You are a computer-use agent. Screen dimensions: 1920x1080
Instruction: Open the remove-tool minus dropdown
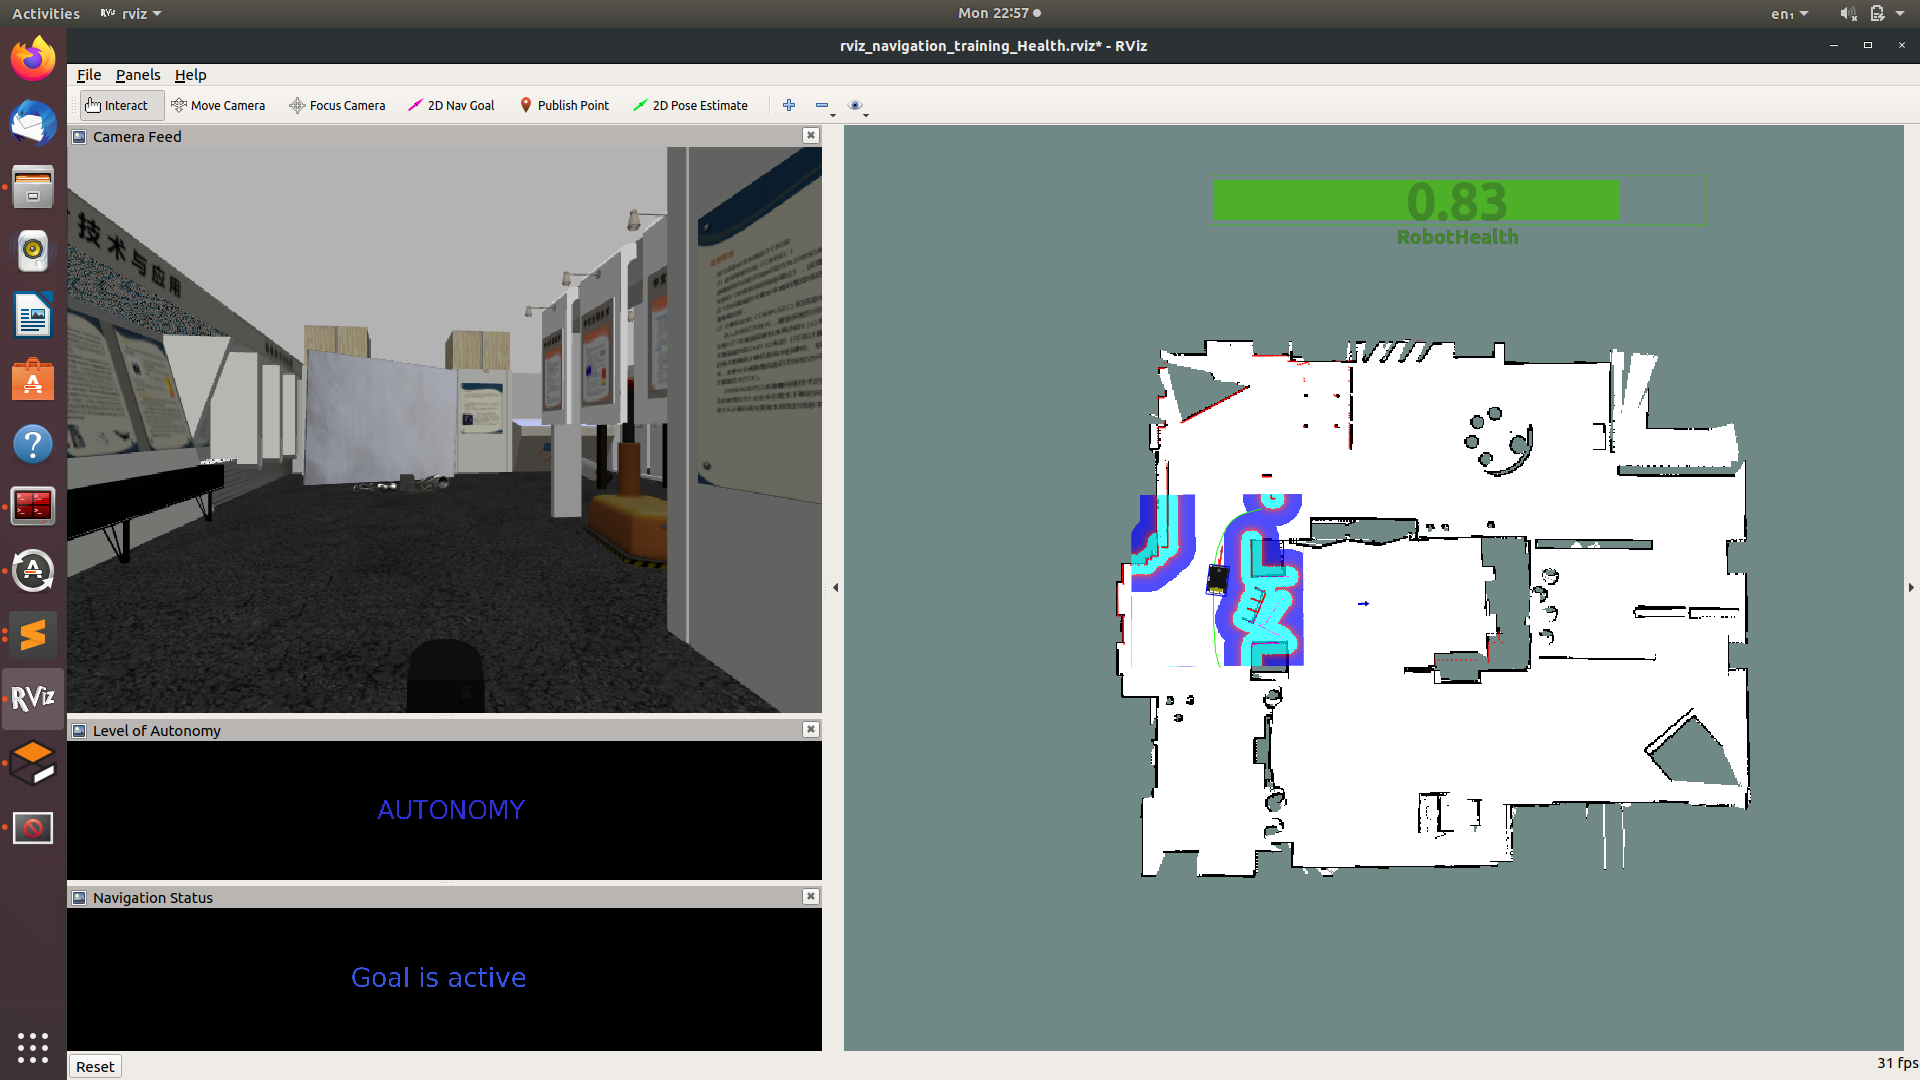pyautogui.click(x=825, y=106)
